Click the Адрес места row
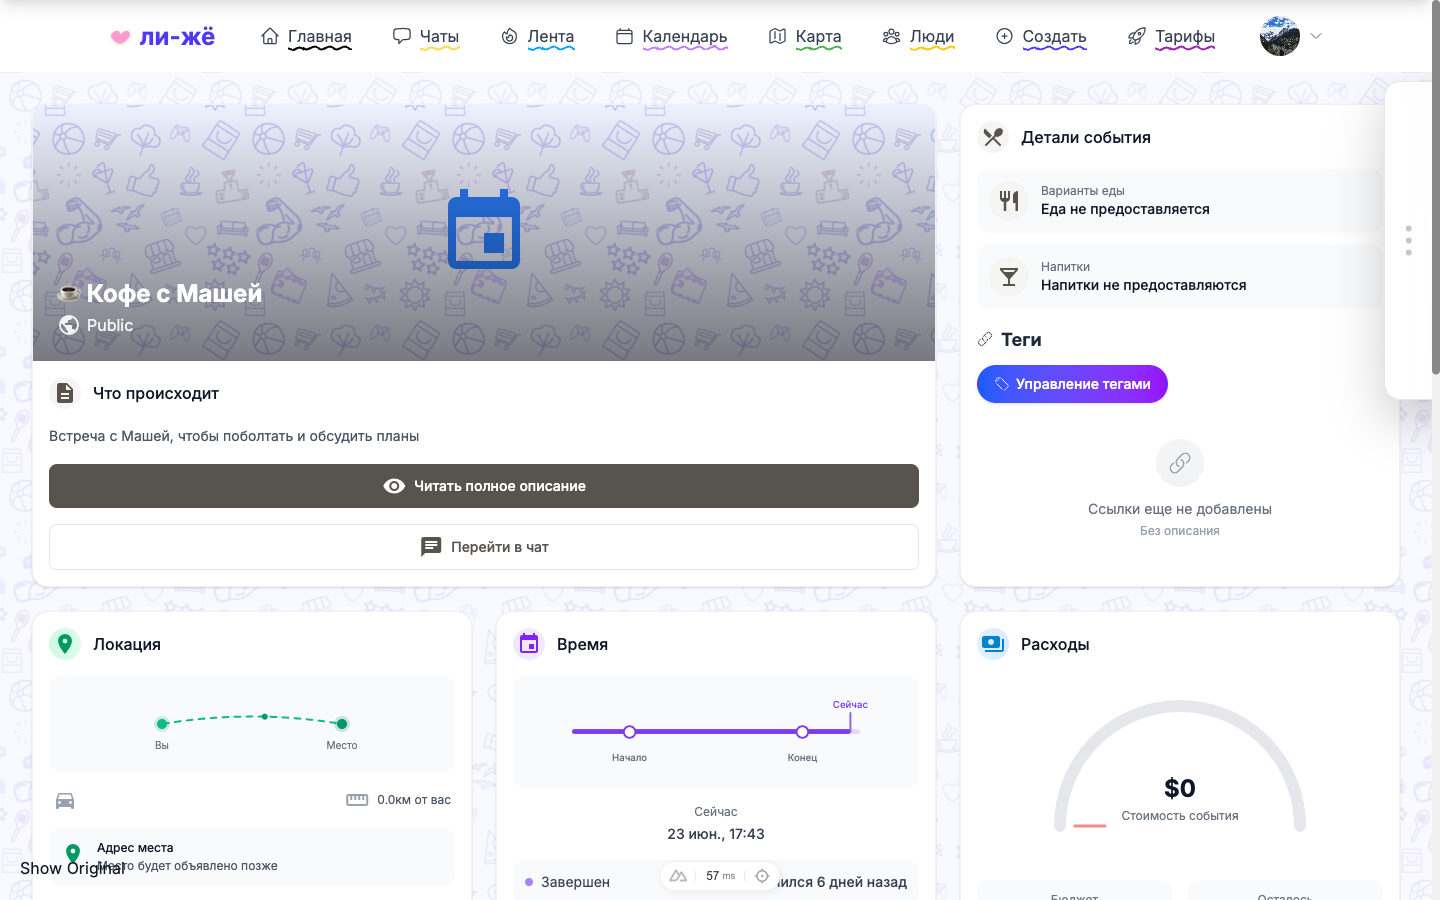1440x900 pixels. (x=252, y=857)
